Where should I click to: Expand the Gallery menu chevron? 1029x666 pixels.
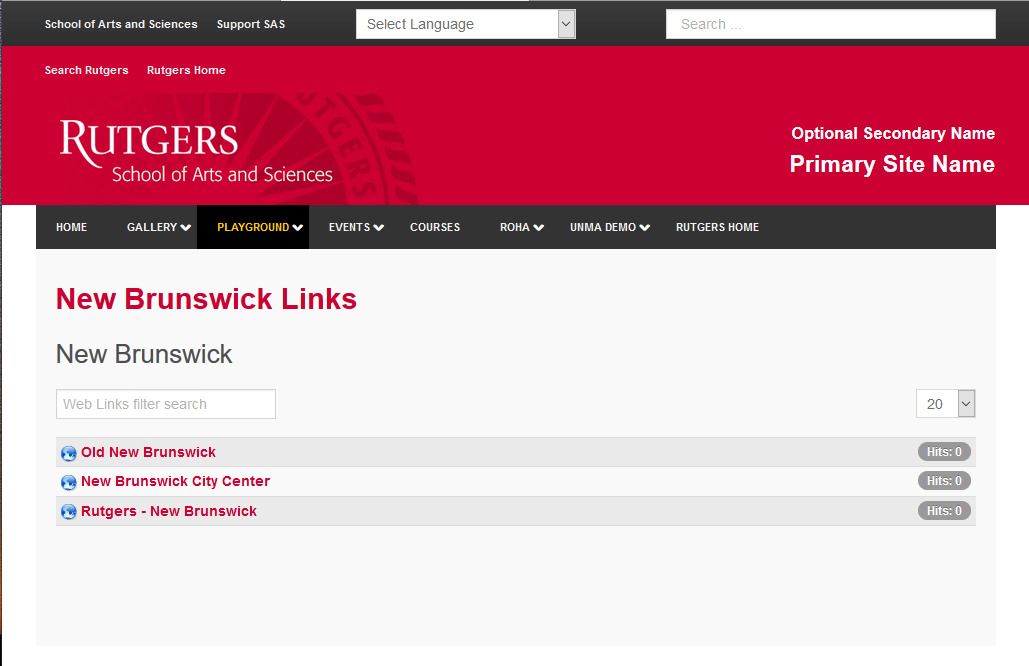[x=186, y=228]
